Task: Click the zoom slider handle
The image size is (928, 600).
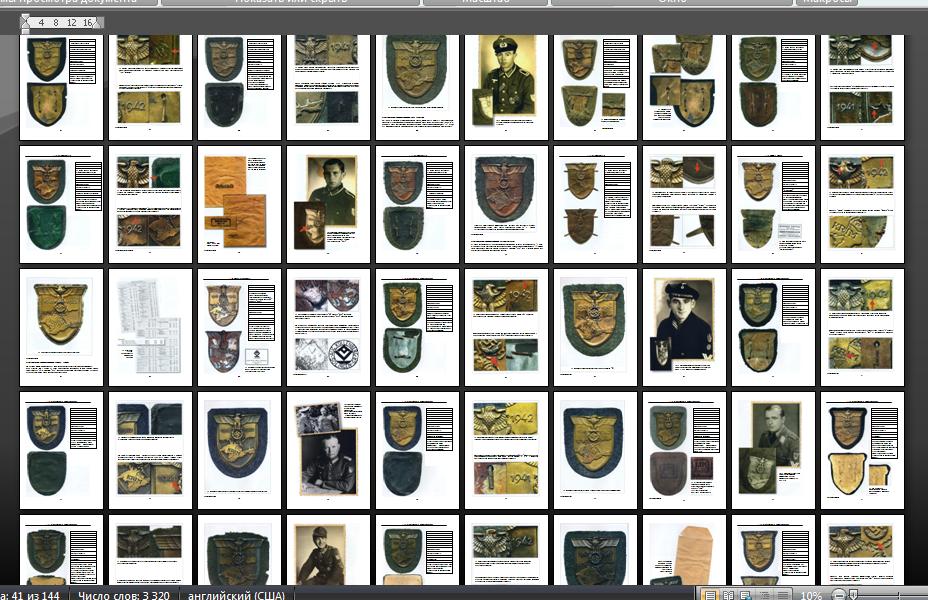Action: tap(853, 595)
